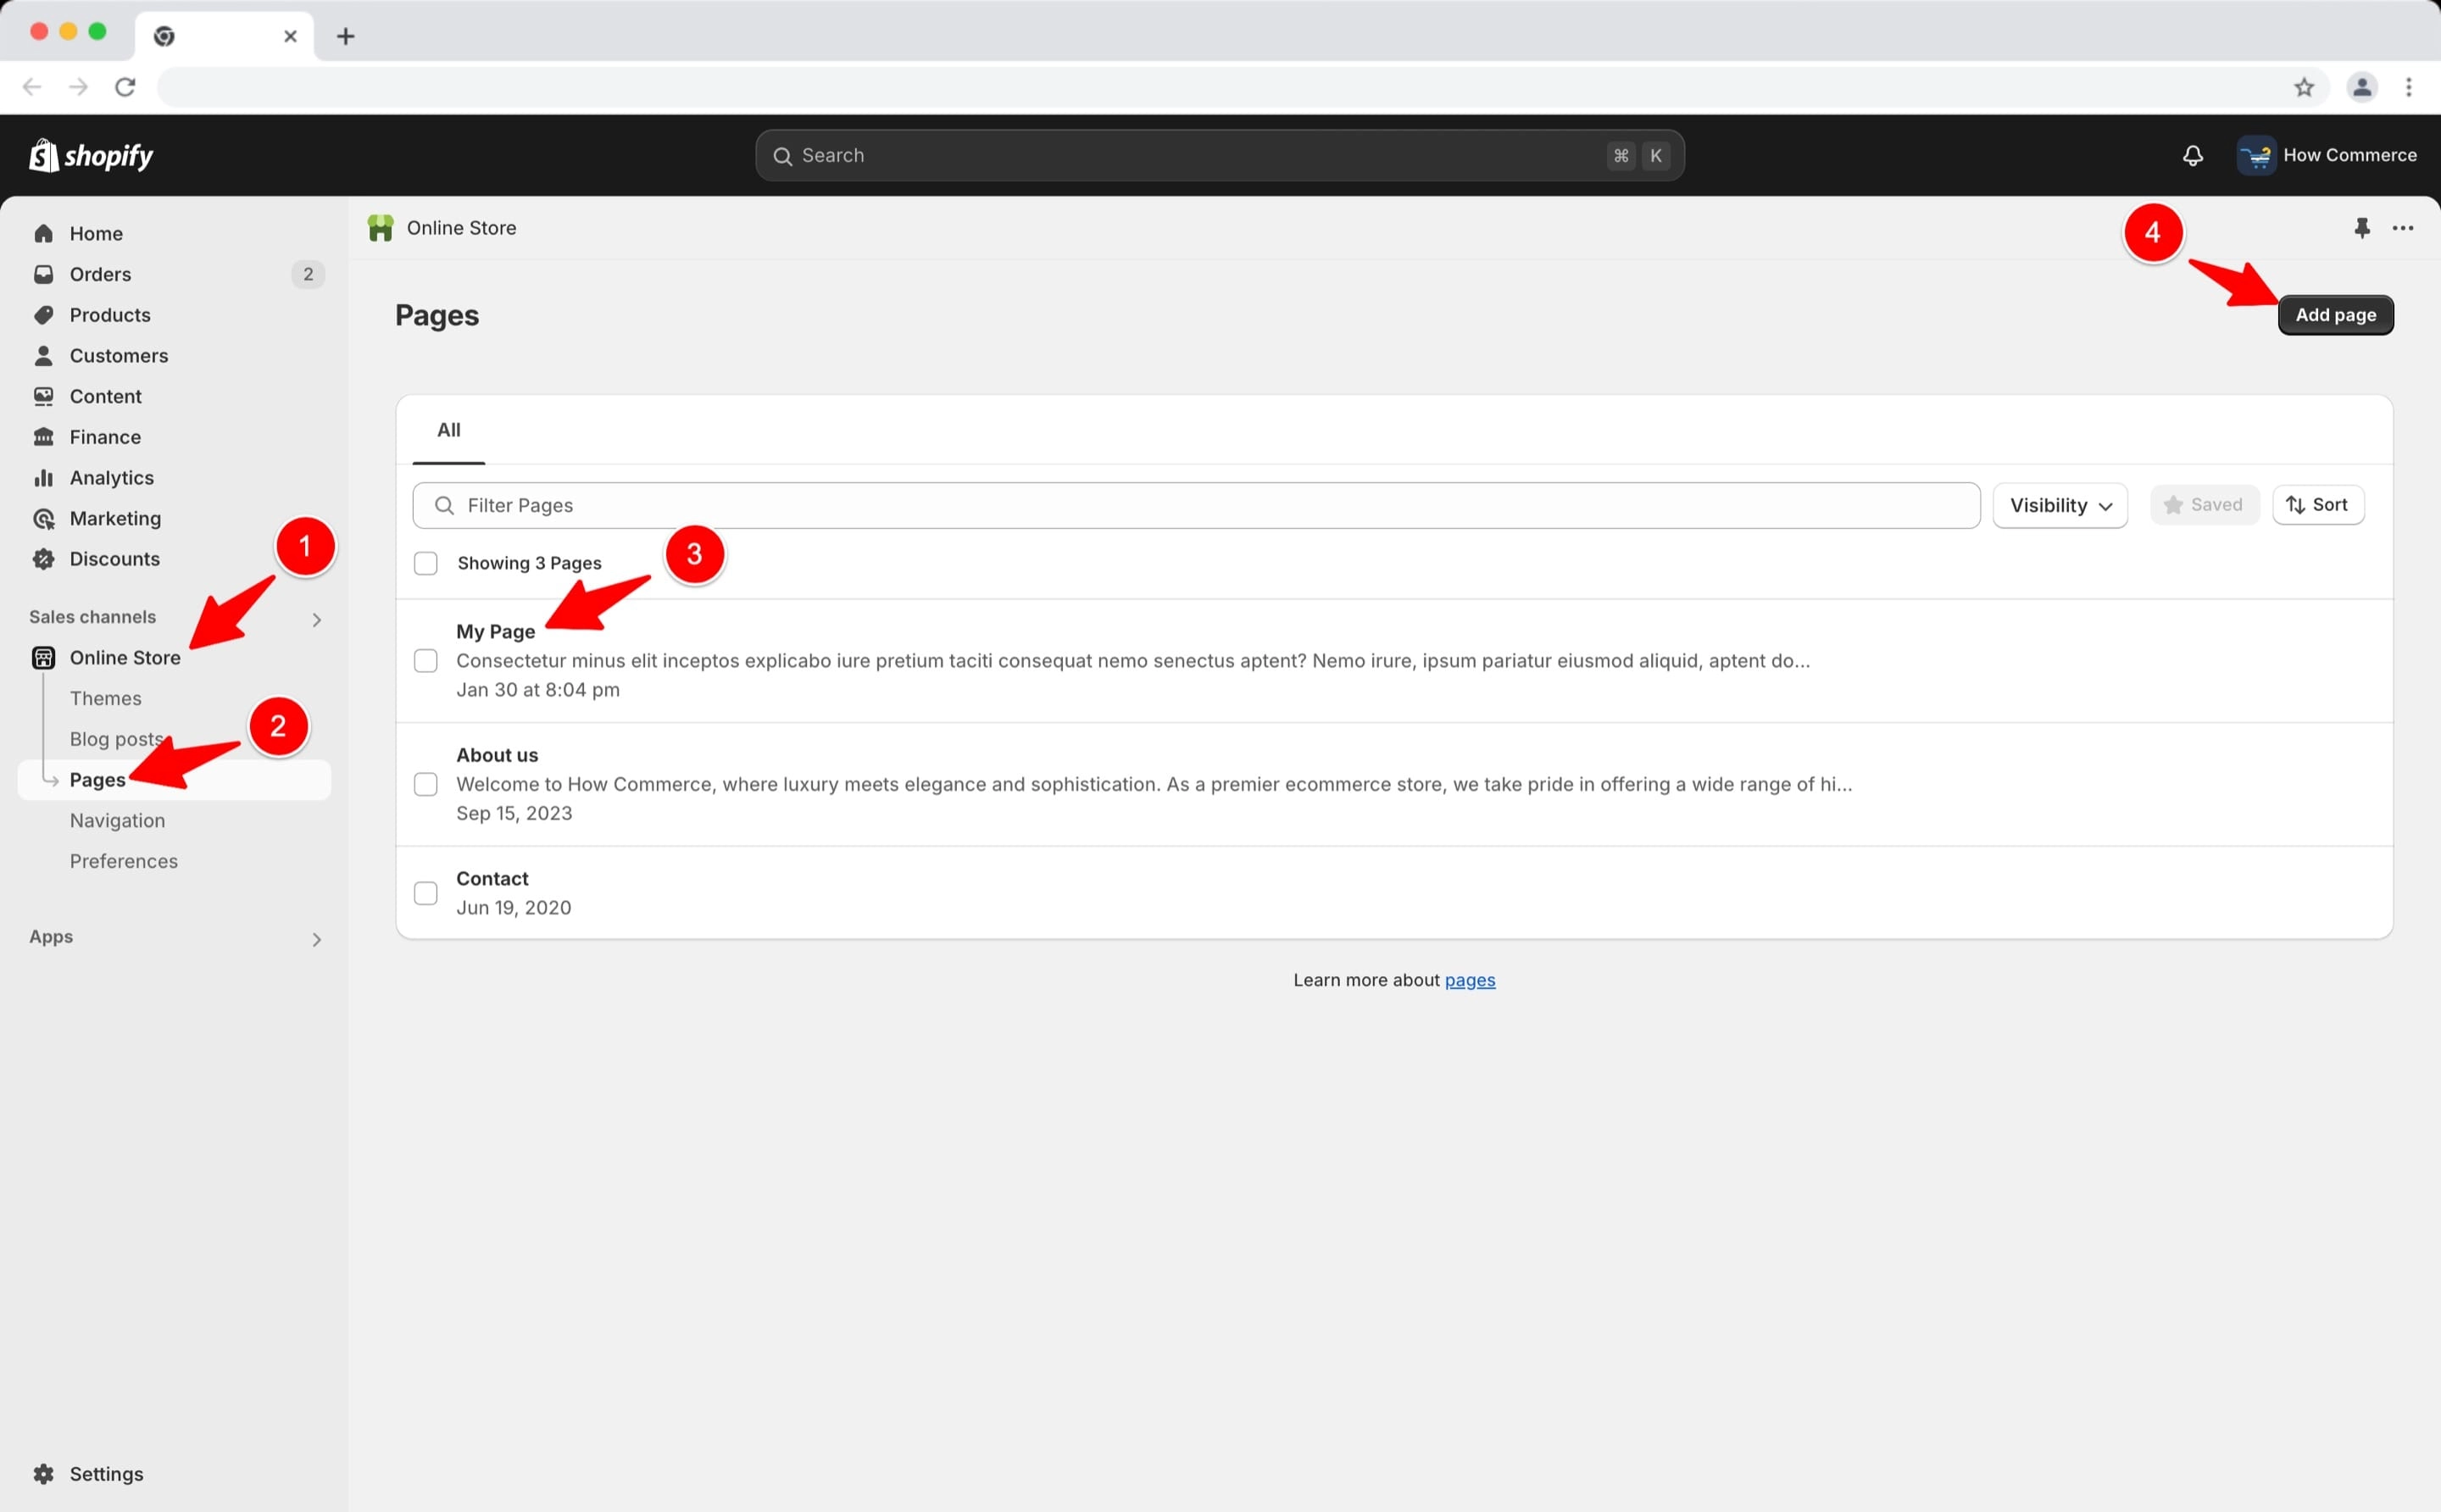Viewport: 2441px width, 1512px height.
Task: Click the browser forward arrow
Action: [x=78, y=87]
